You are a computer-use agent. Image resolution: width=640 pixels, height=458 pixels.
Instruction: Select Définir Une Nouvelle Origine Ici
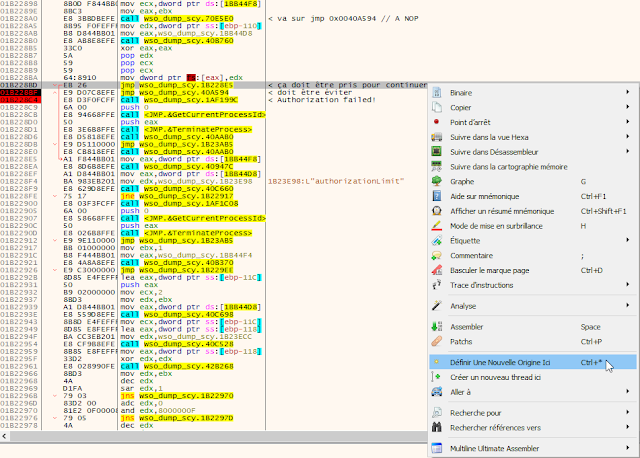click(533, 362)
